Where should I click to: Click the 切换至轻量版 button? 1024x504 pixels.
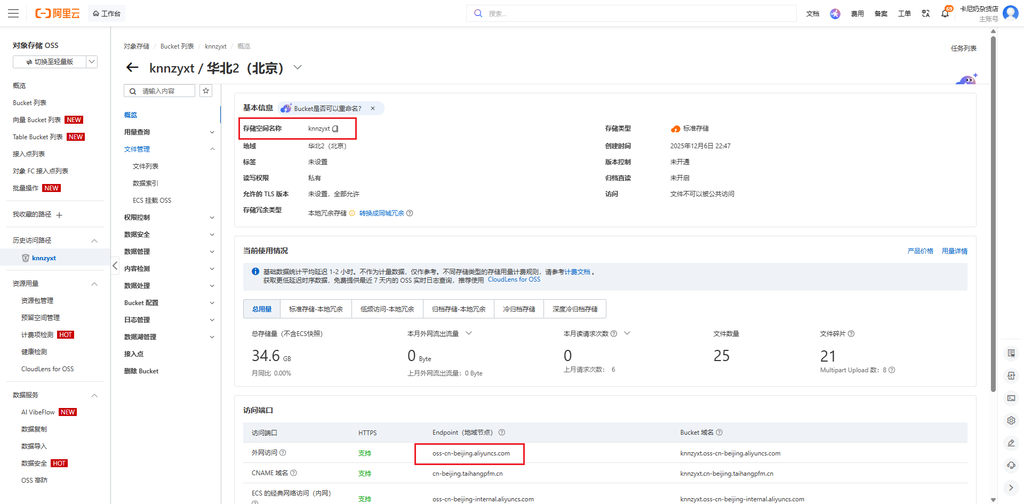pyautogui.click(x=49, y=62)
